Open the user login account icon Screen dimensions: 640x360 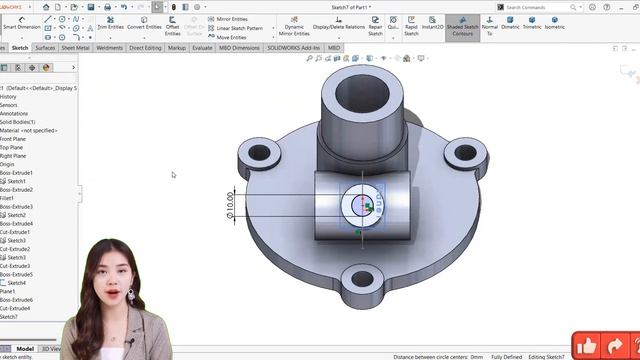coord(592,7)
